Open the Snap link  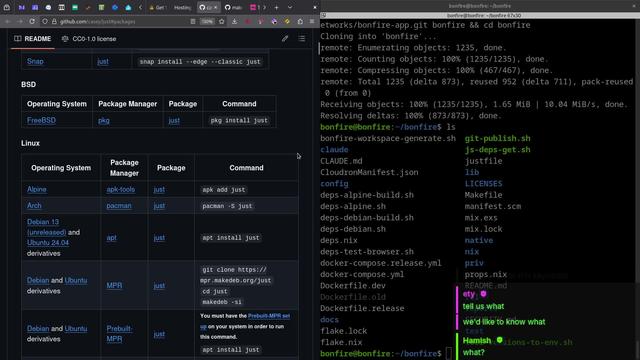click(x=35, y=61)
